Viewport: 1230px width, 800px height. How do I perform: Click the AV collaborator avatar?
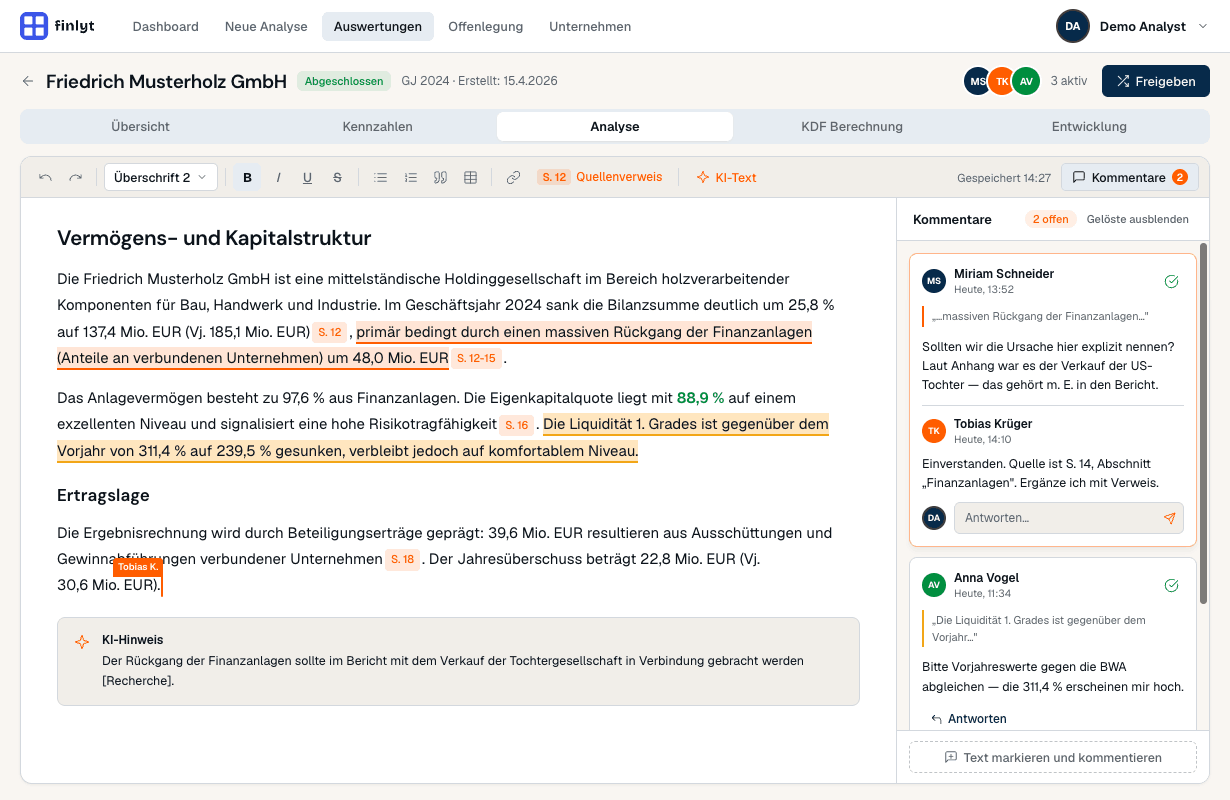1026,81
